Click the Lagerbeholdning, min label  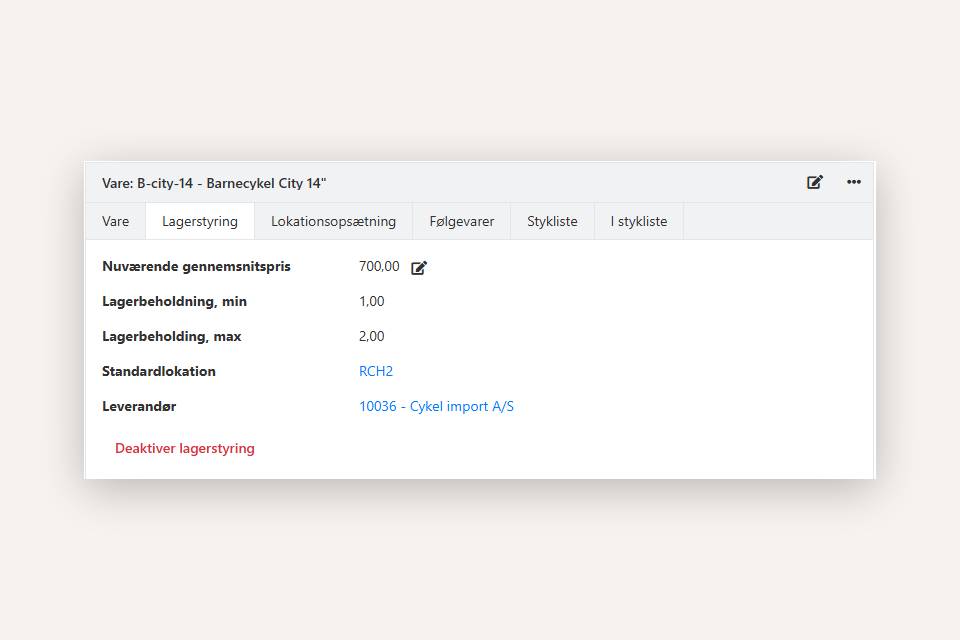(174, 301)
